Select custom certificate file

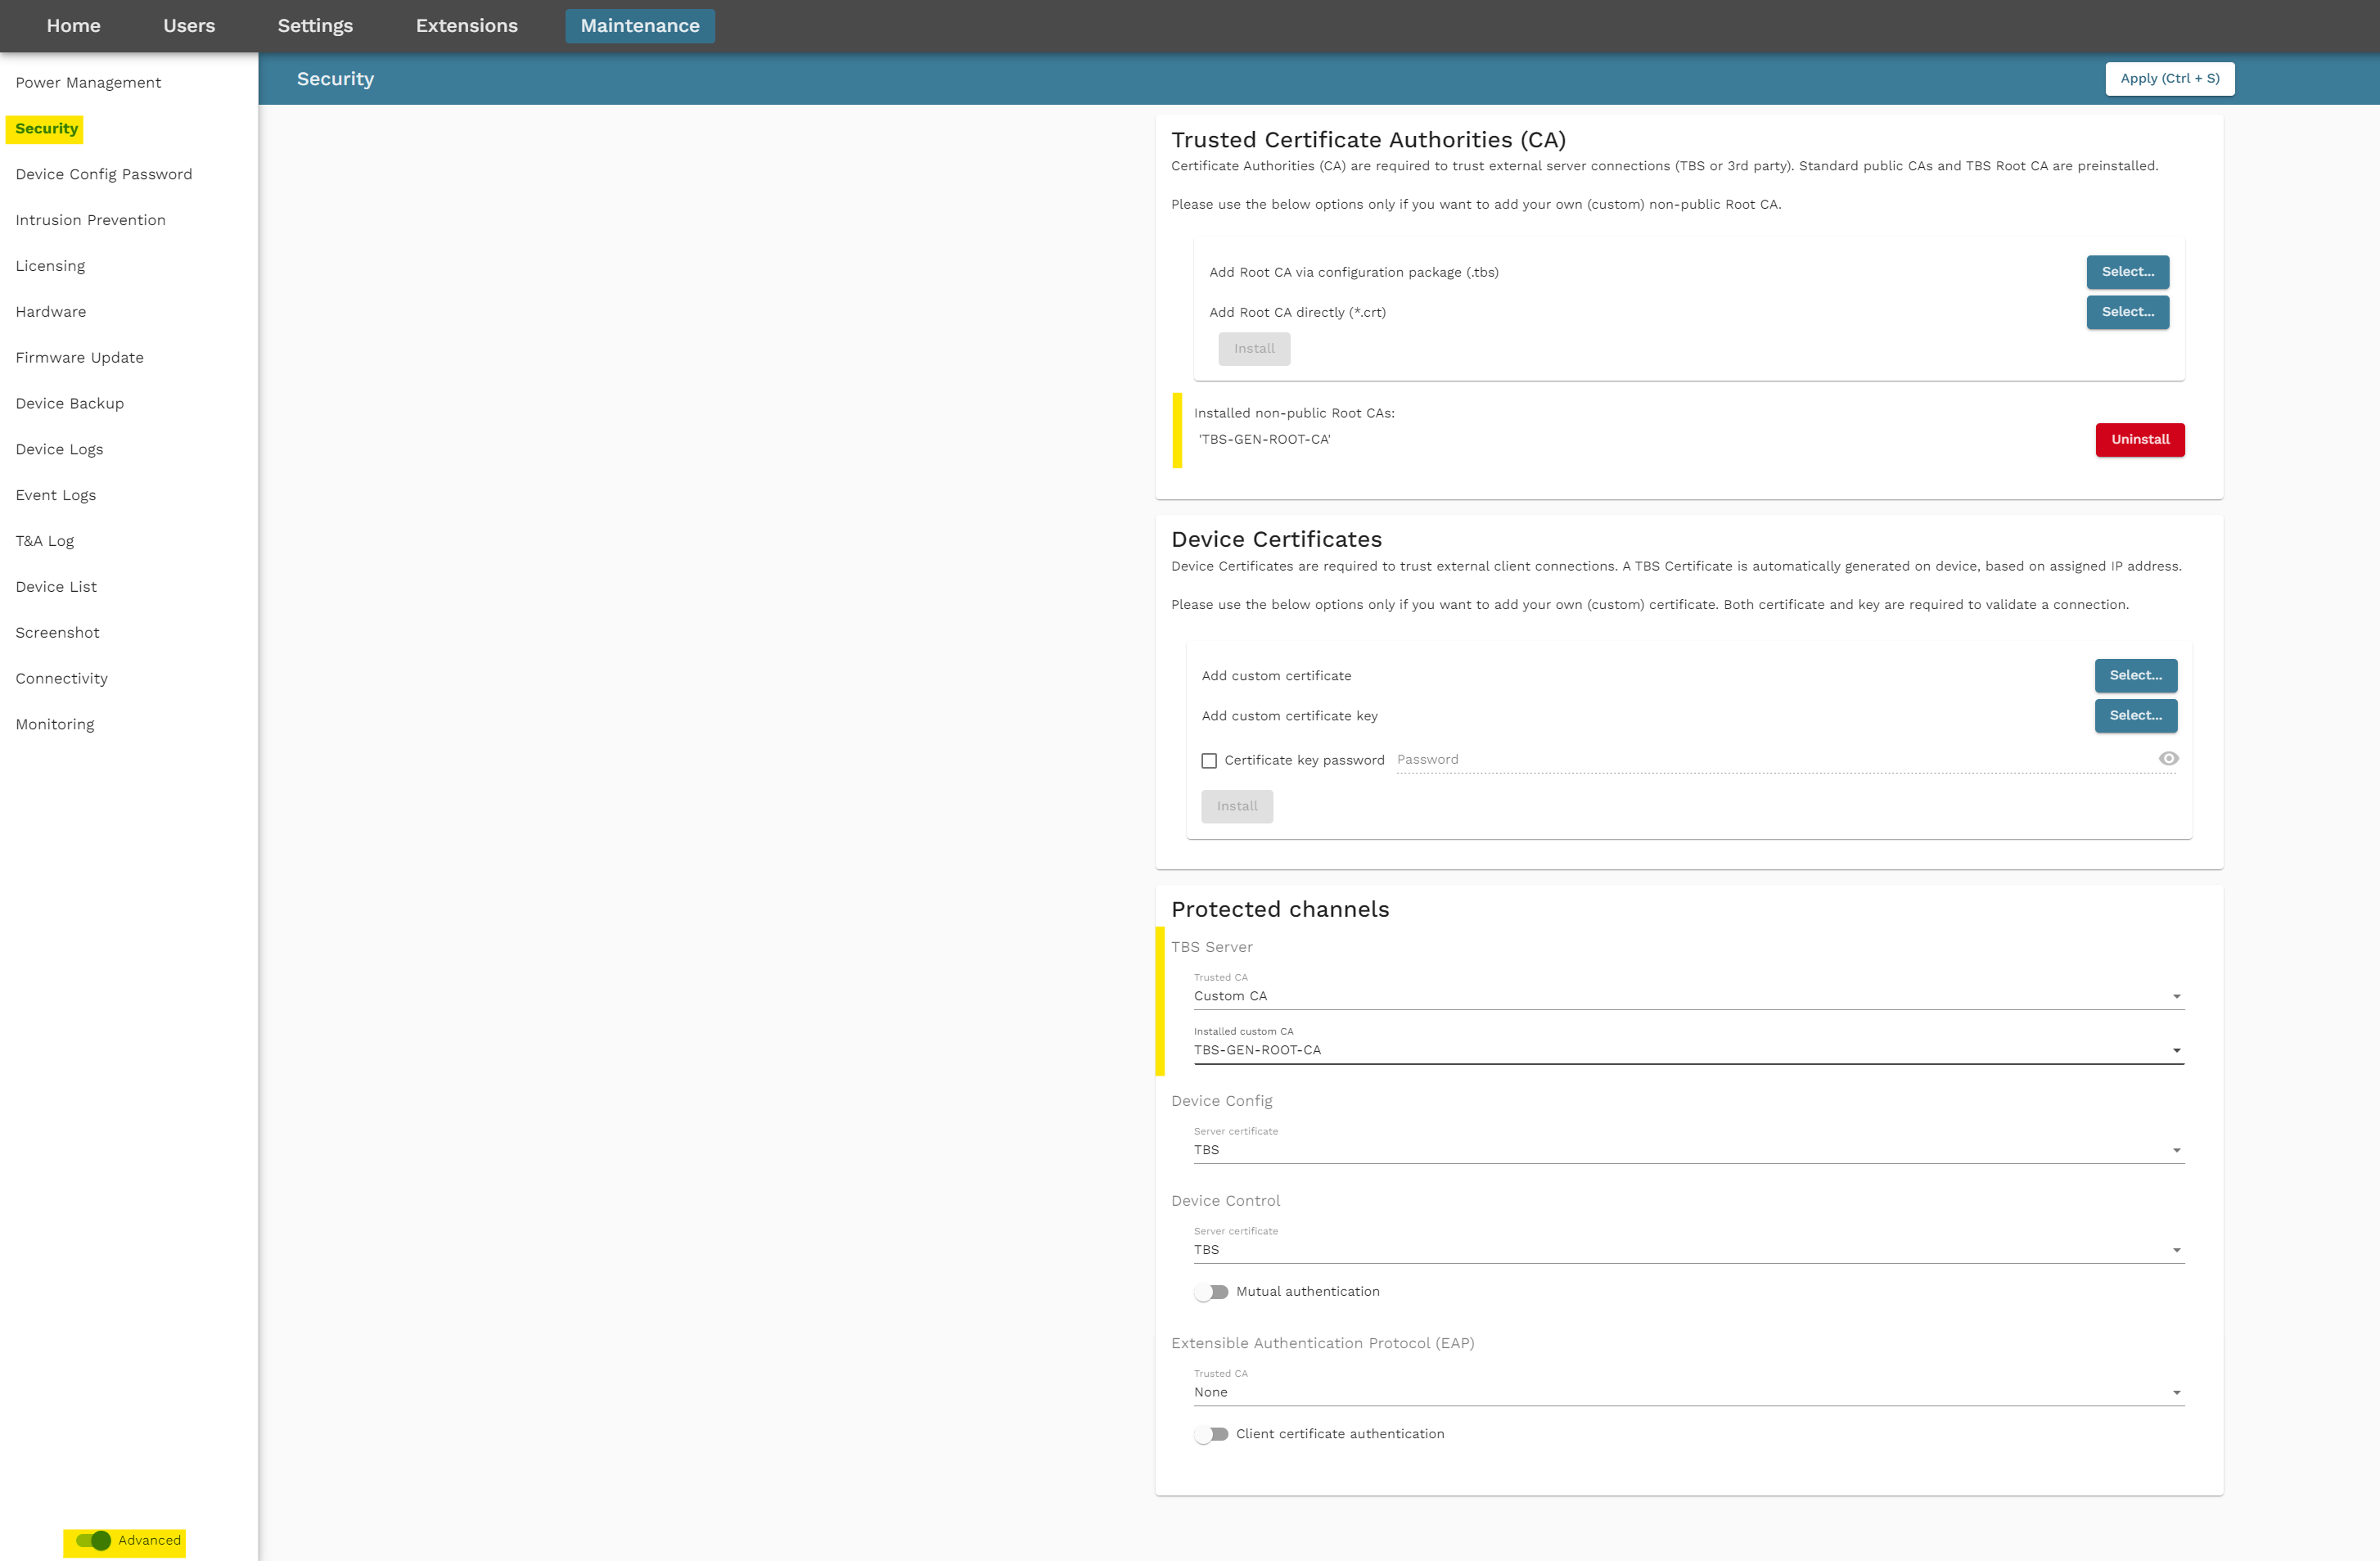tap(2135, 676)
